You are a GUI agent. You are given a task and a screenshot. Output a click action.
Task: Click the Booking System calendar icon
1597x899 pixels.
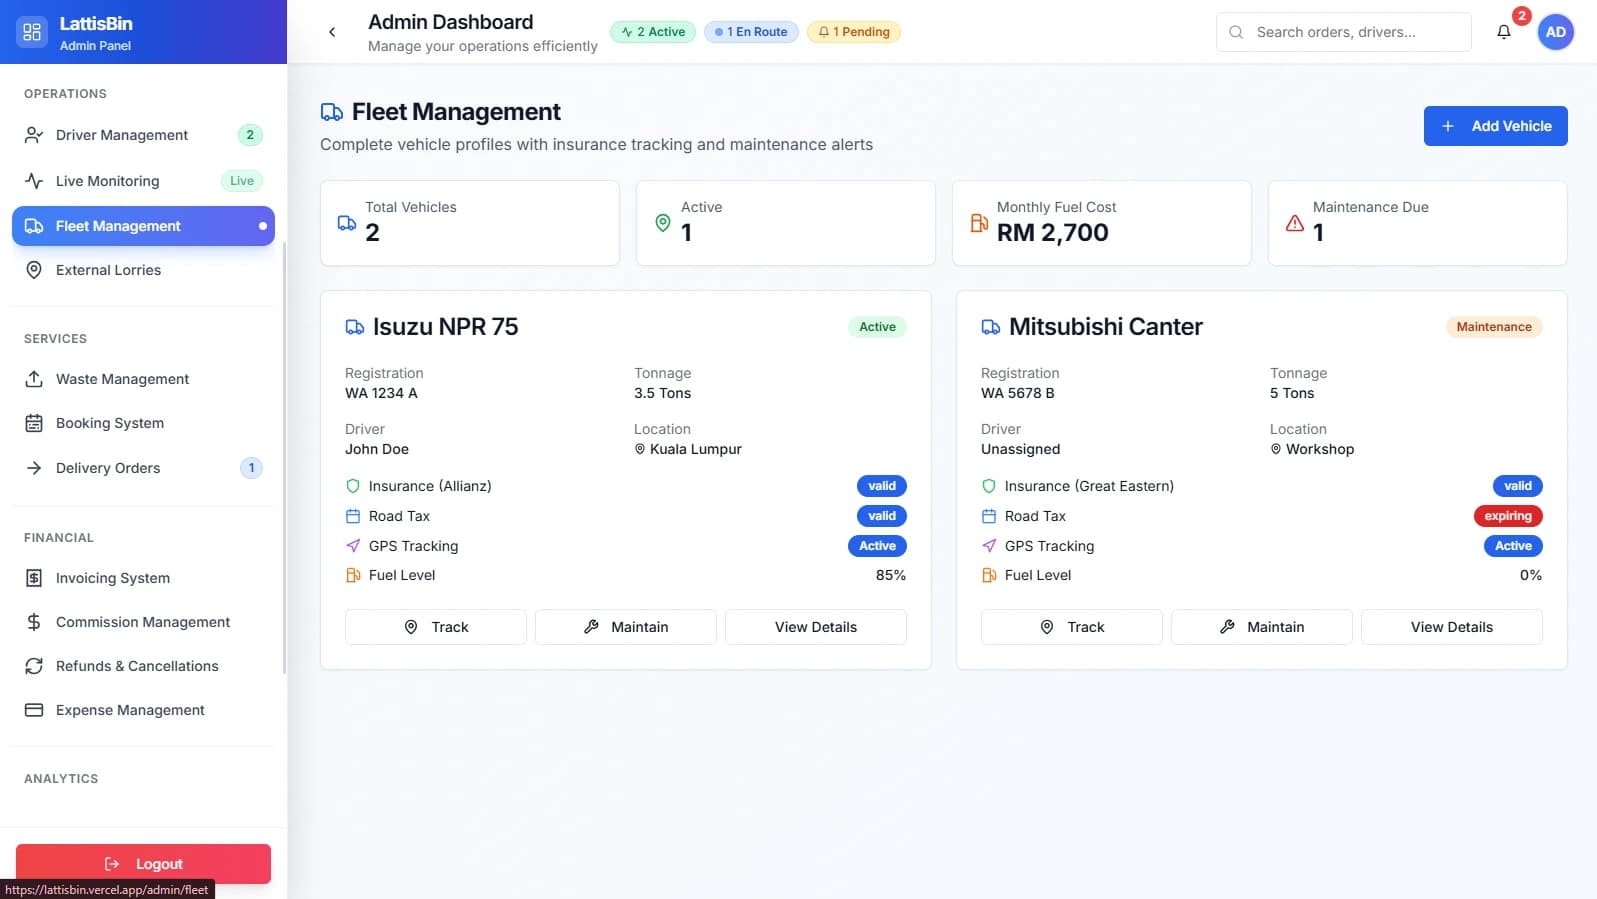pyautogui.click(x=34, y=423)
